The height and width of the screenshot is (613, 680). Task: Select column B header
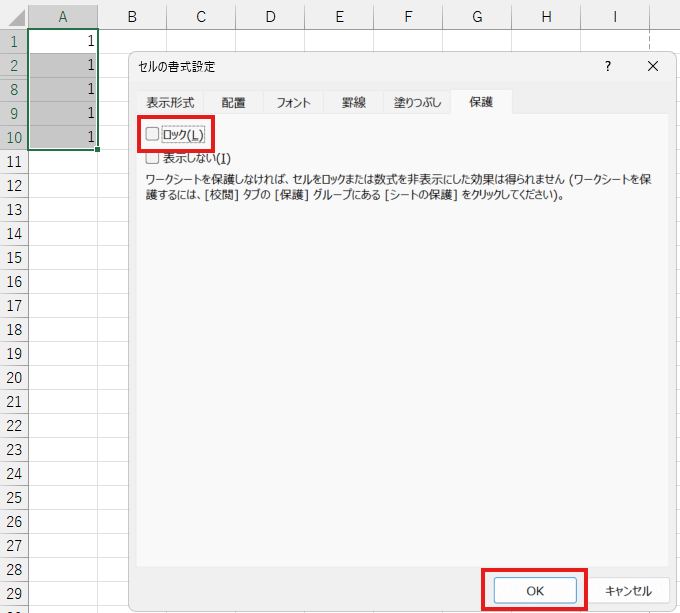[x=132, y=16]
